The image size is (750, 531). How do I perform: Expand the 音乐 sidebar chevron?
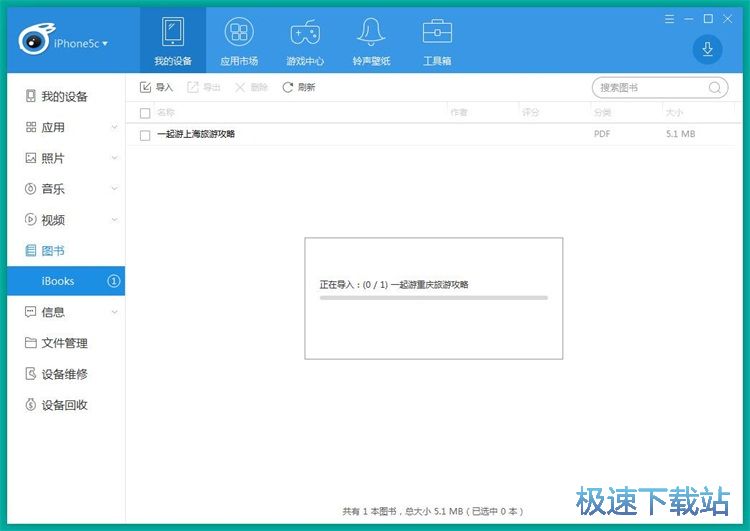(x=114, y=188)
